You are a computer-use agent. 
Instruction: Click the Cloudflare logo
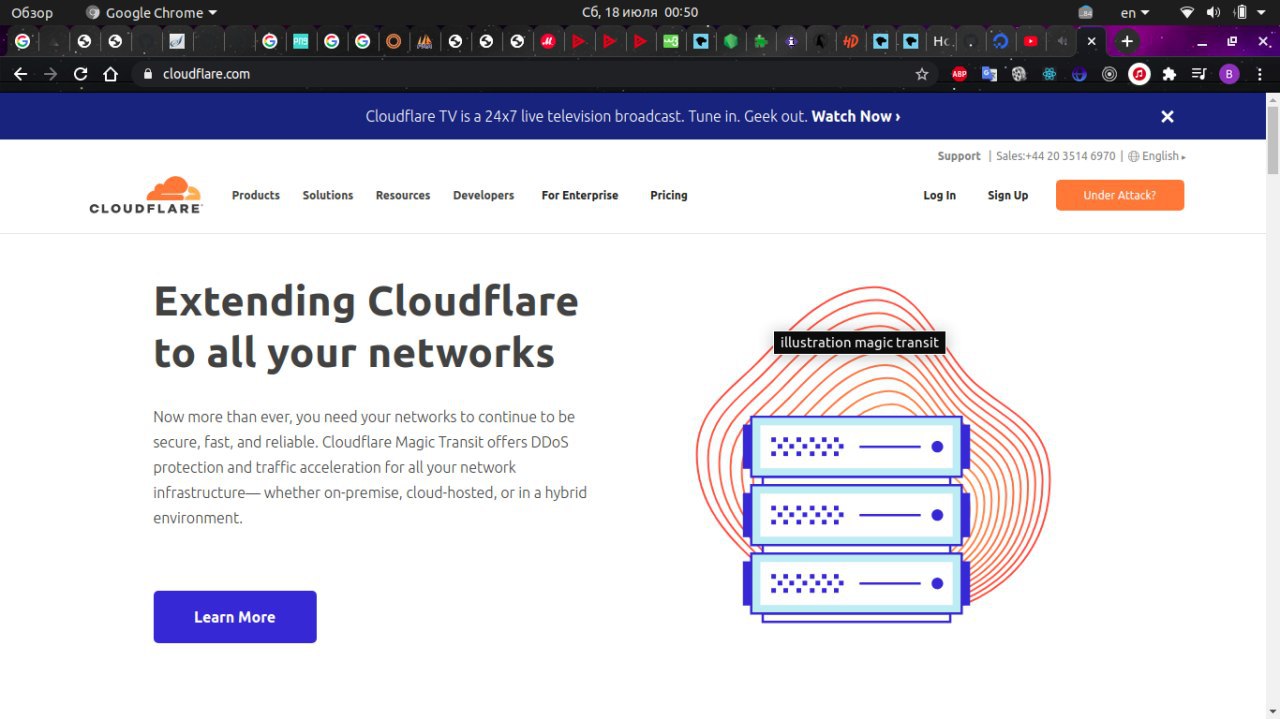coord(146,195)
